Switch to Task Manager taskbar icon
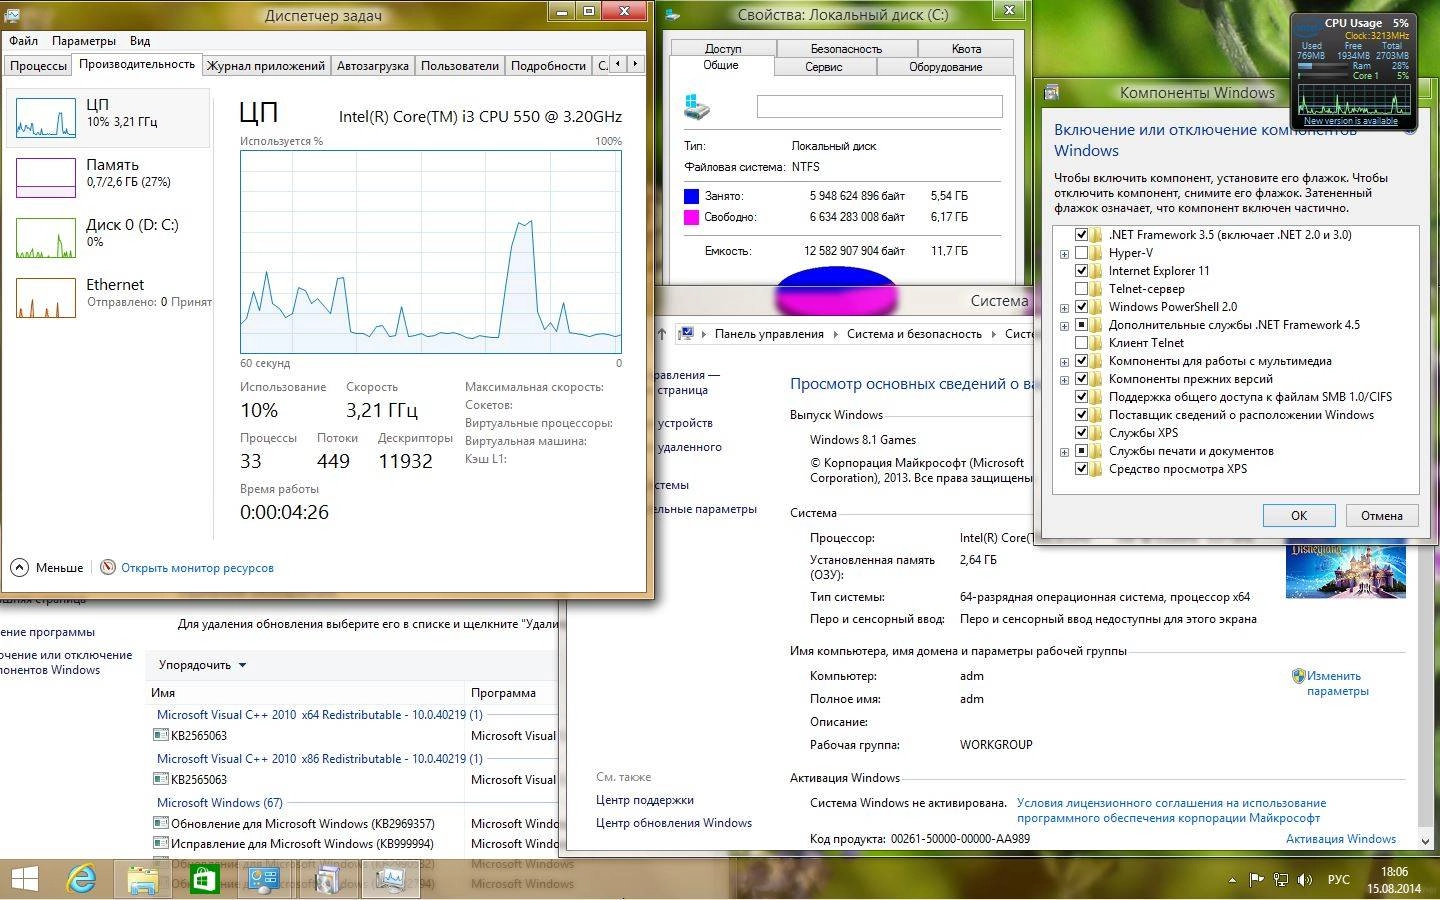Screen dimensions: 1440x900 [389, 880]
